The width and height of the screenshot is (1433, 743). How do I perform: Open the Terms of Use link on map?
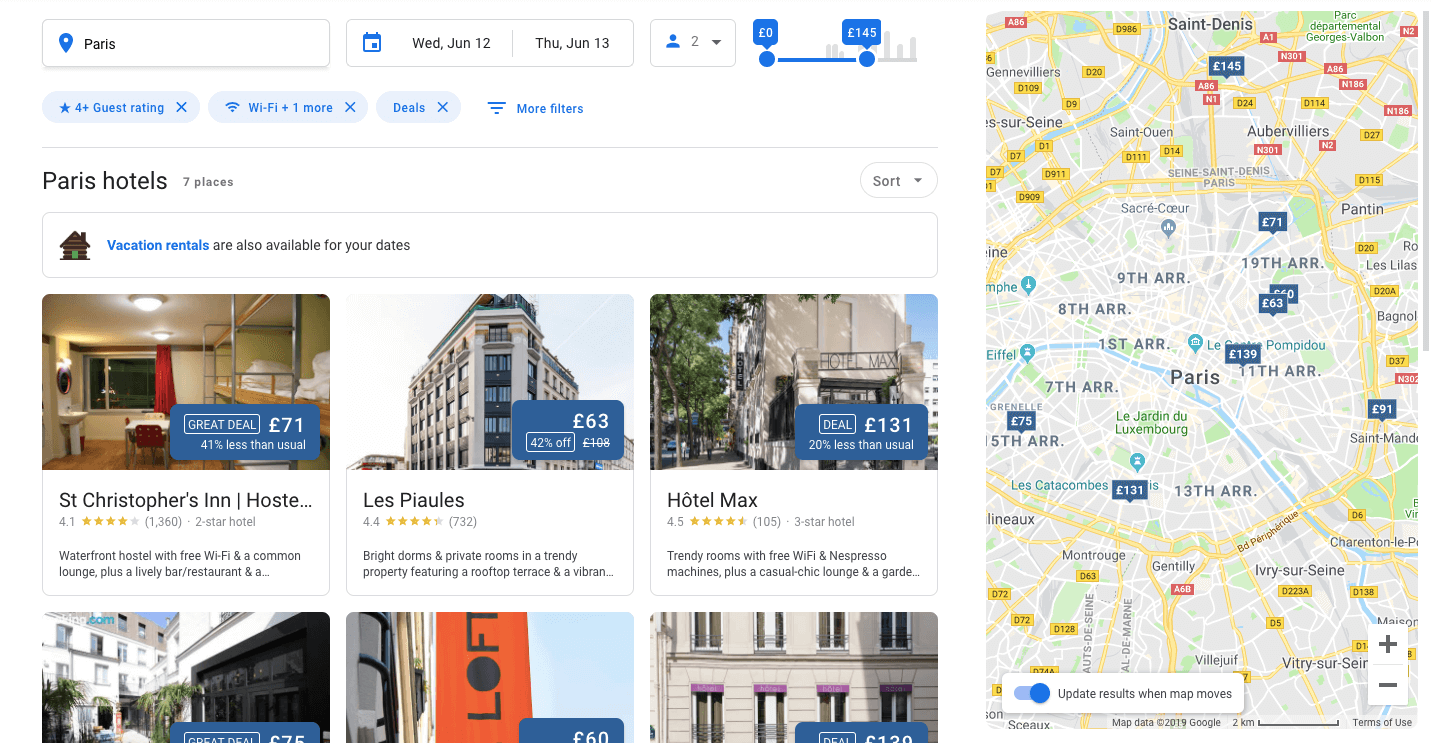coord(1382,722)
